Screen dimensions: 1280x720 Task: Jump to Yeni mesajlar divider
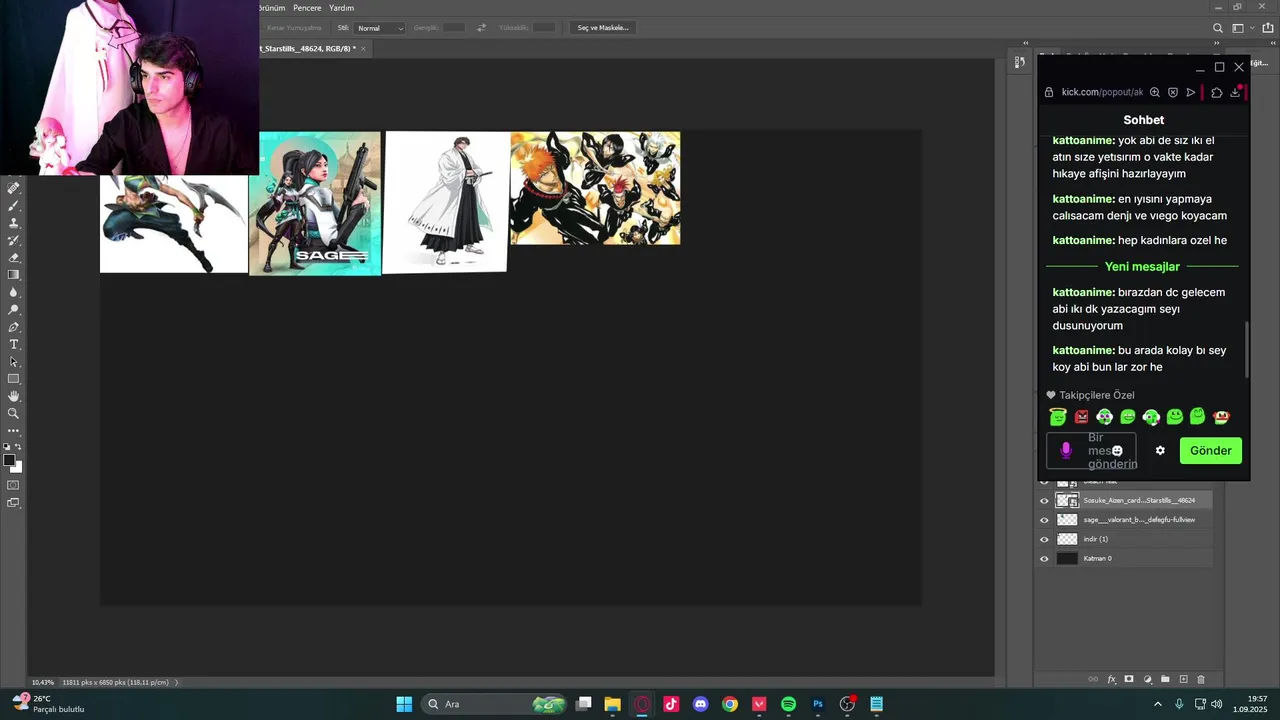point(1142,267)
